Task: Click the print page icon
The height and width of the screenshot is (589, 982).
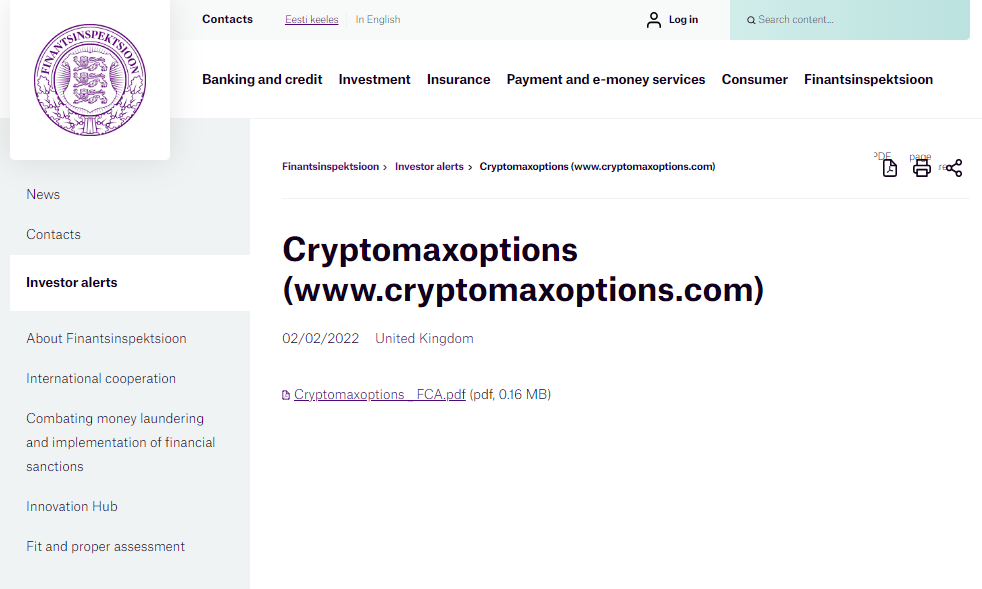Action: point(921,168)
